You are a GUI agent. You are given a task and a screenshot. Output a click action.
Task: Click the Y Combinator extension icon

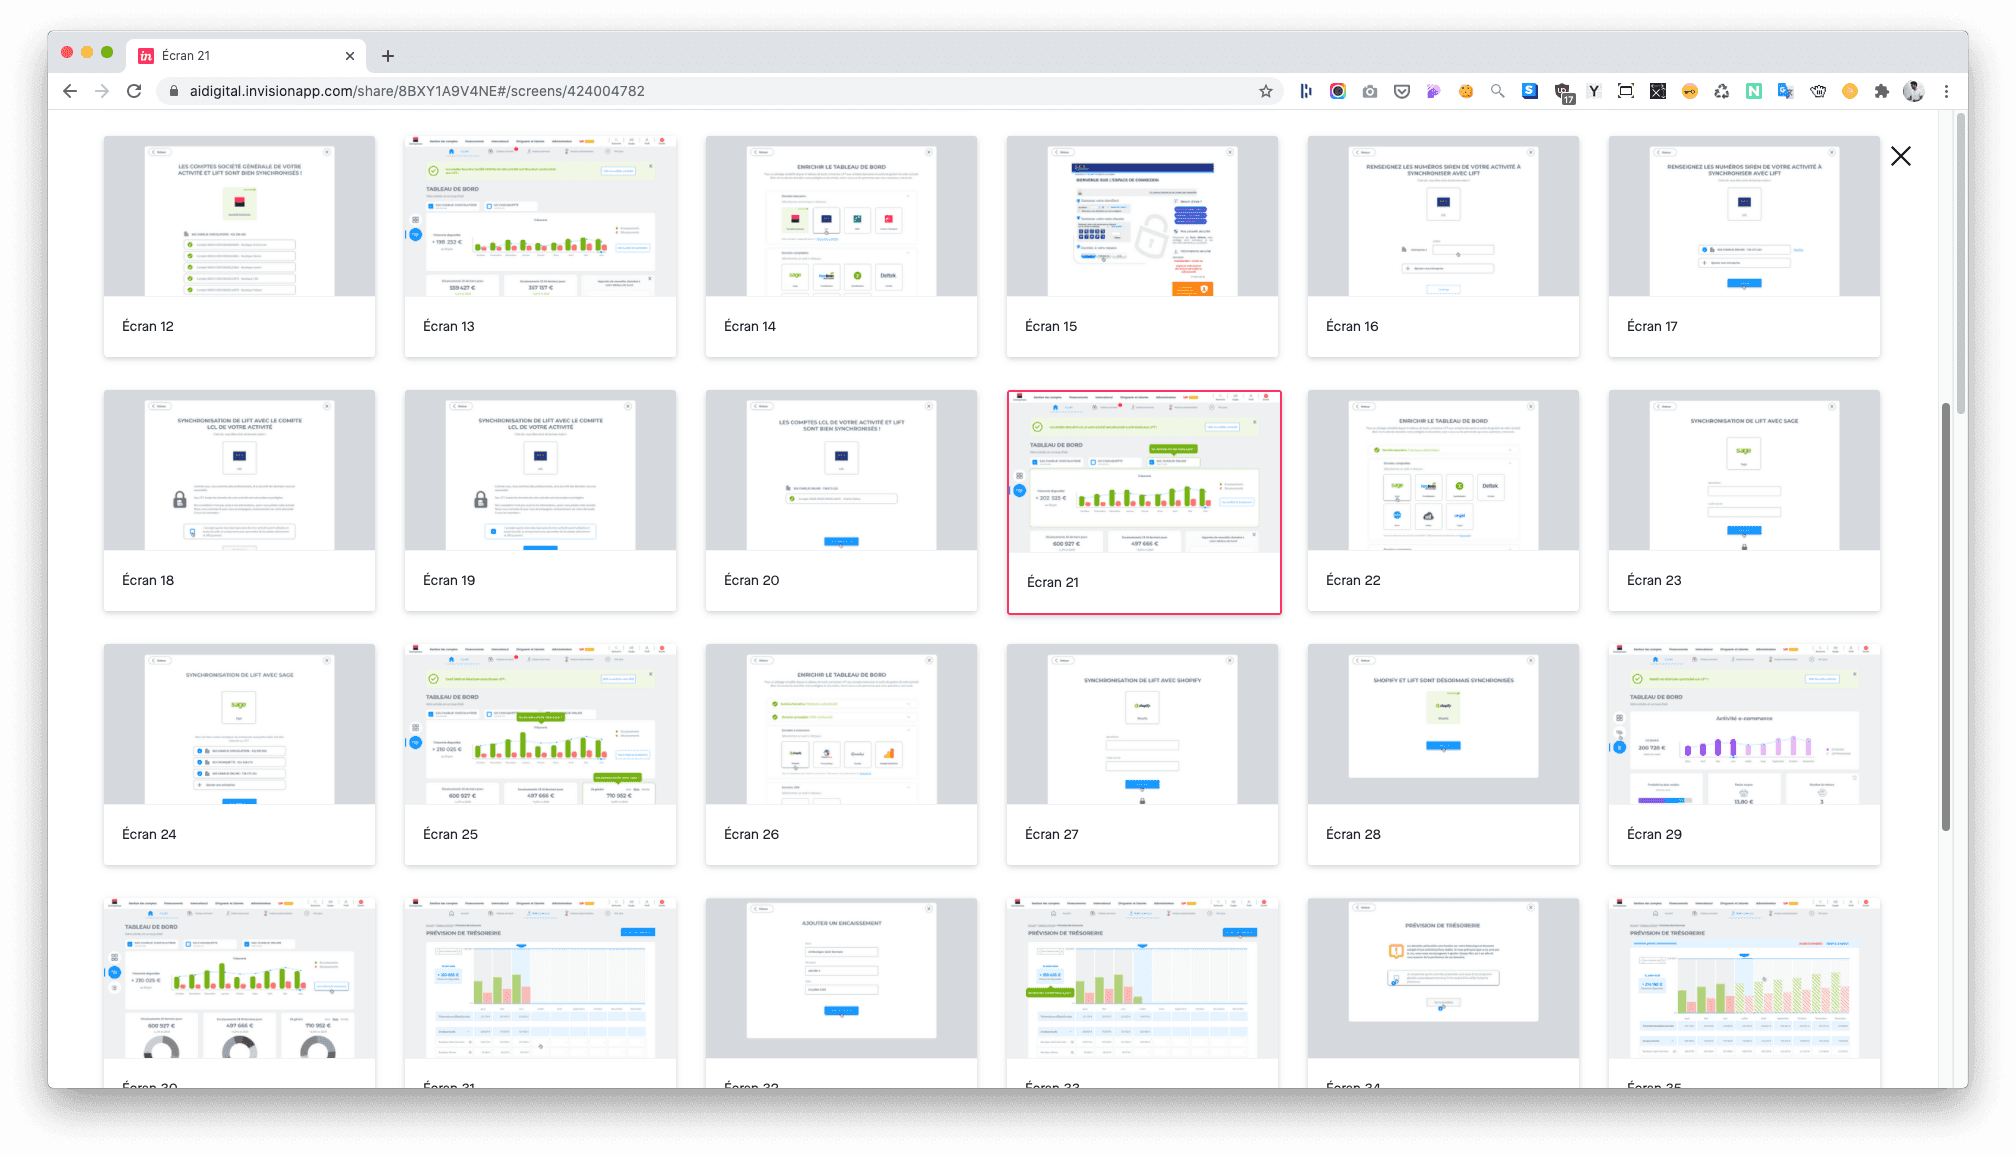point(1594,91)
